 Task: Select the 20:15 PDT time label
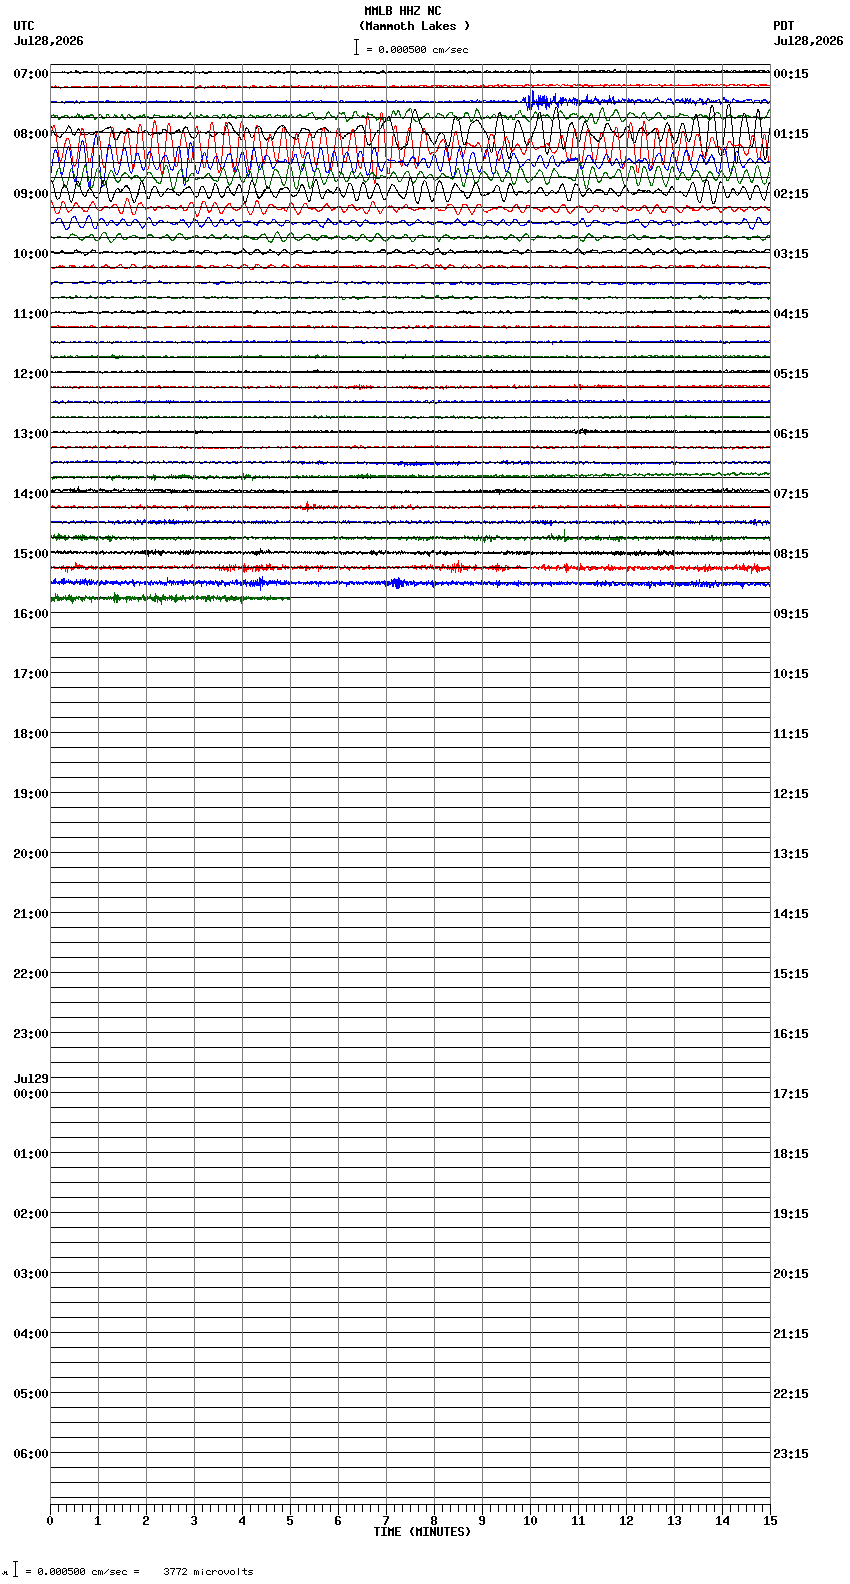click(791, 1274)
